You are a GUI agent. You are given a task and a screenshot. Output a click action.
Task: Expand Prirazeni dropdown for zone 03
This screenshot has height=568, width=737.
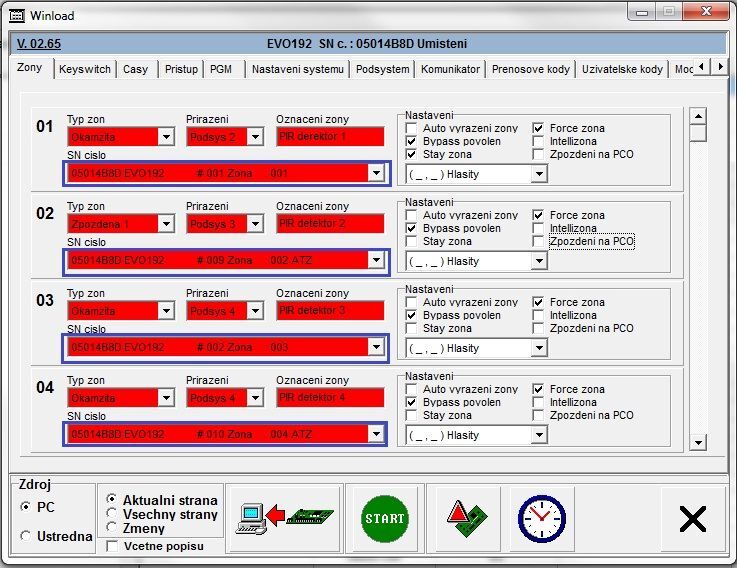[x=258, y=311]
